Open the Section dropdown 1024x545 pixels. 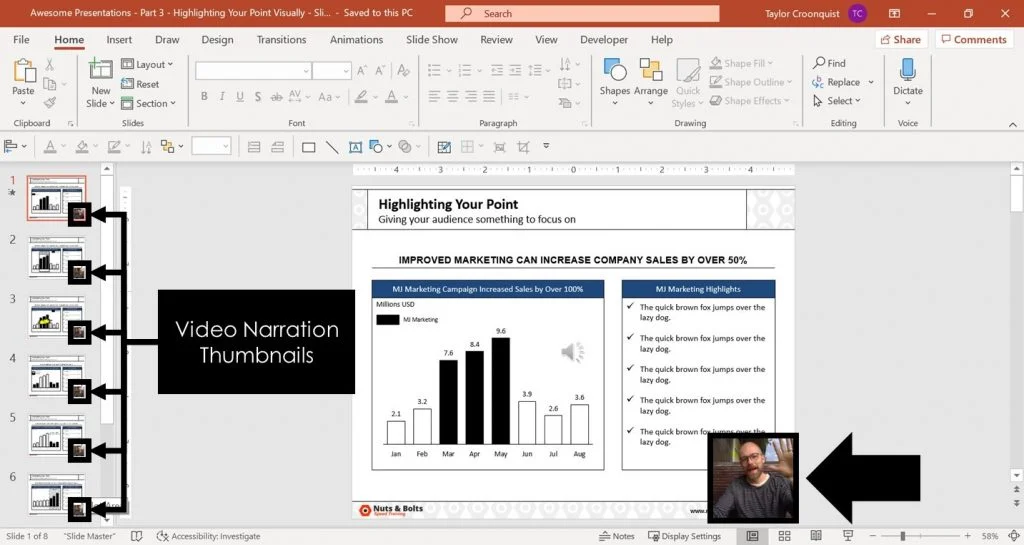148,103
